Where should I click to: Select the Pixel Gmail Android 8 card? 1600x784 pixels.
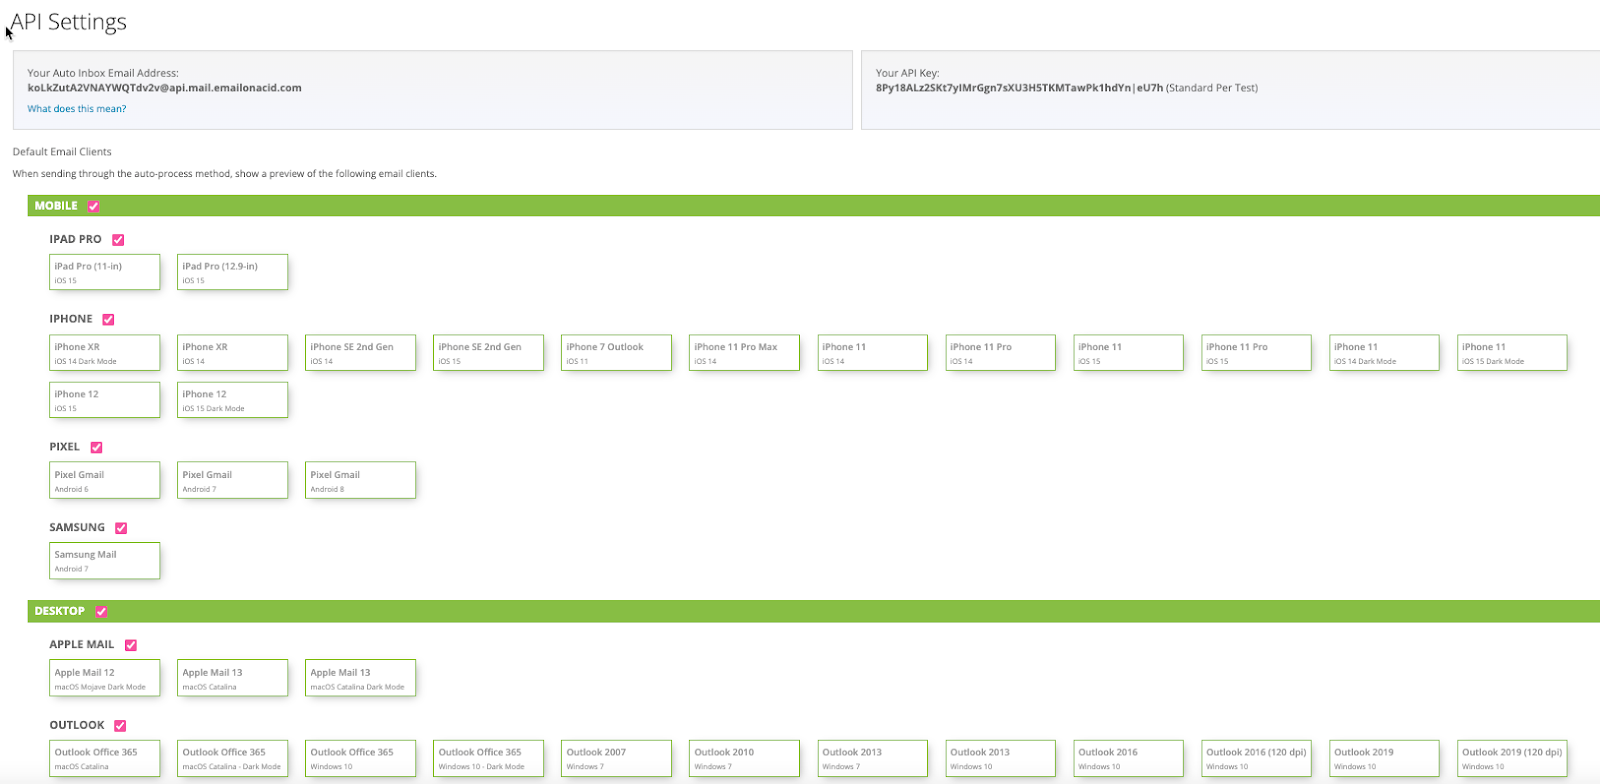tap(361, 480)
